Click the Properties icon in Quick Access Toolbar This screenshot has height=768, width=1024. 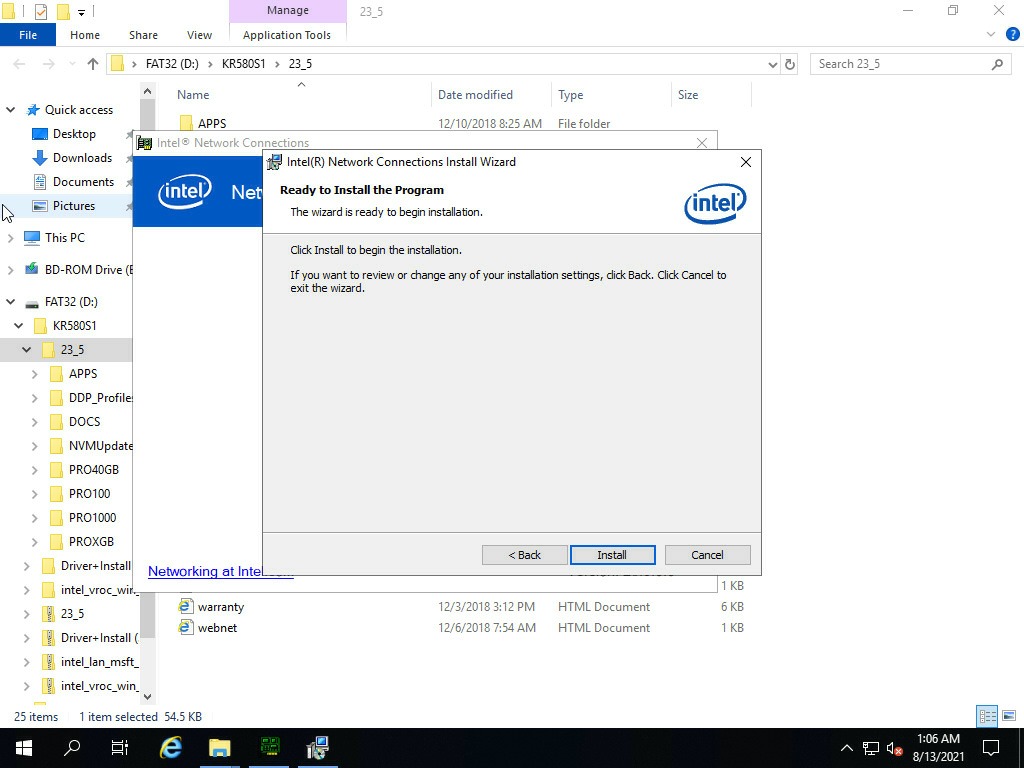[40, 11]
